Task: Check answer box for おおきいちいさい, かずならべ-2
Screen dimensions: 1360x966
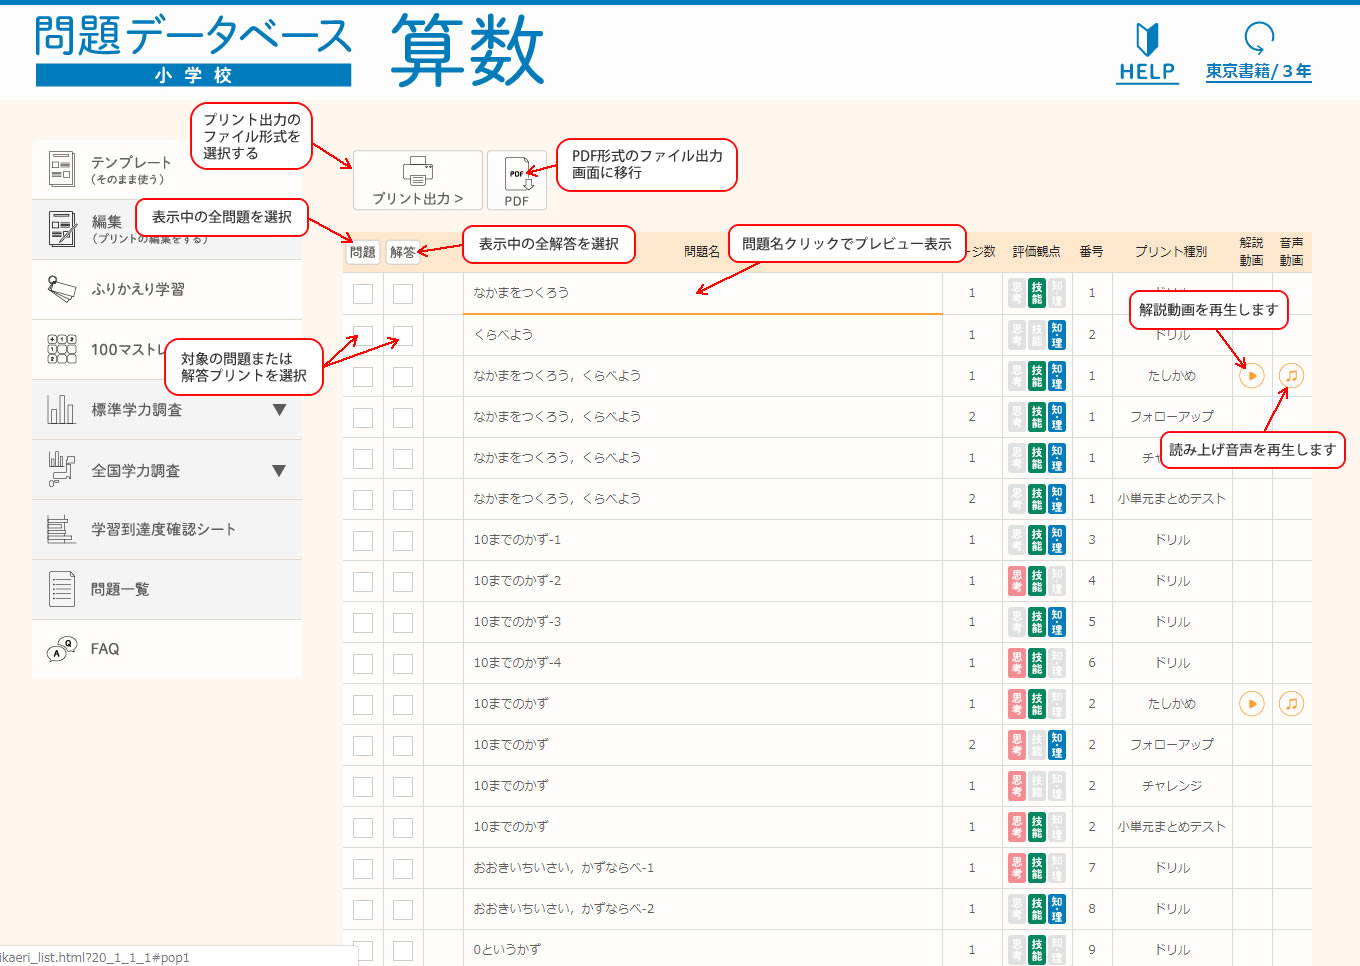Action: 403,909
